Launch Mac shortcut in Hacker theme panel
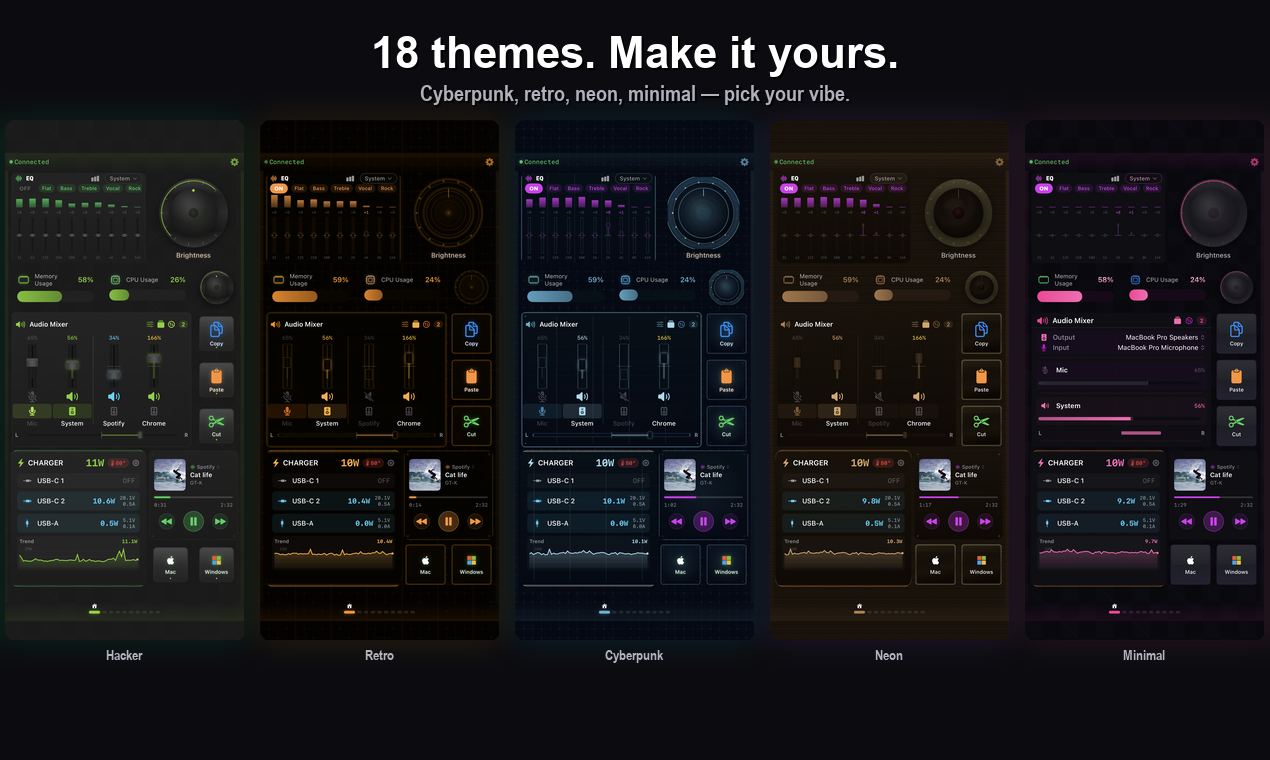 (x=170, y=564)
